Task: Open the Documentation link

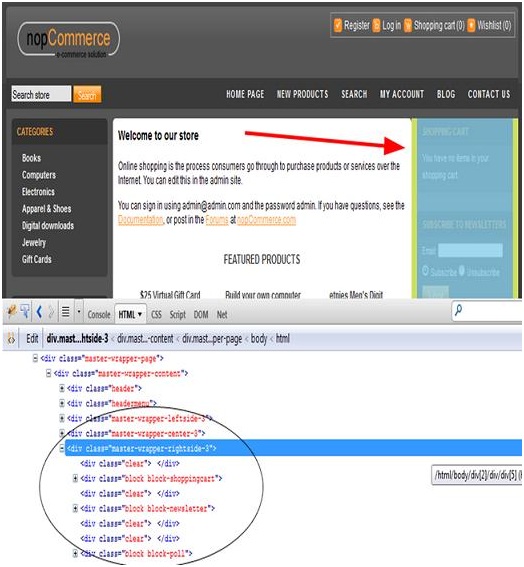Action: coord(140,219)
